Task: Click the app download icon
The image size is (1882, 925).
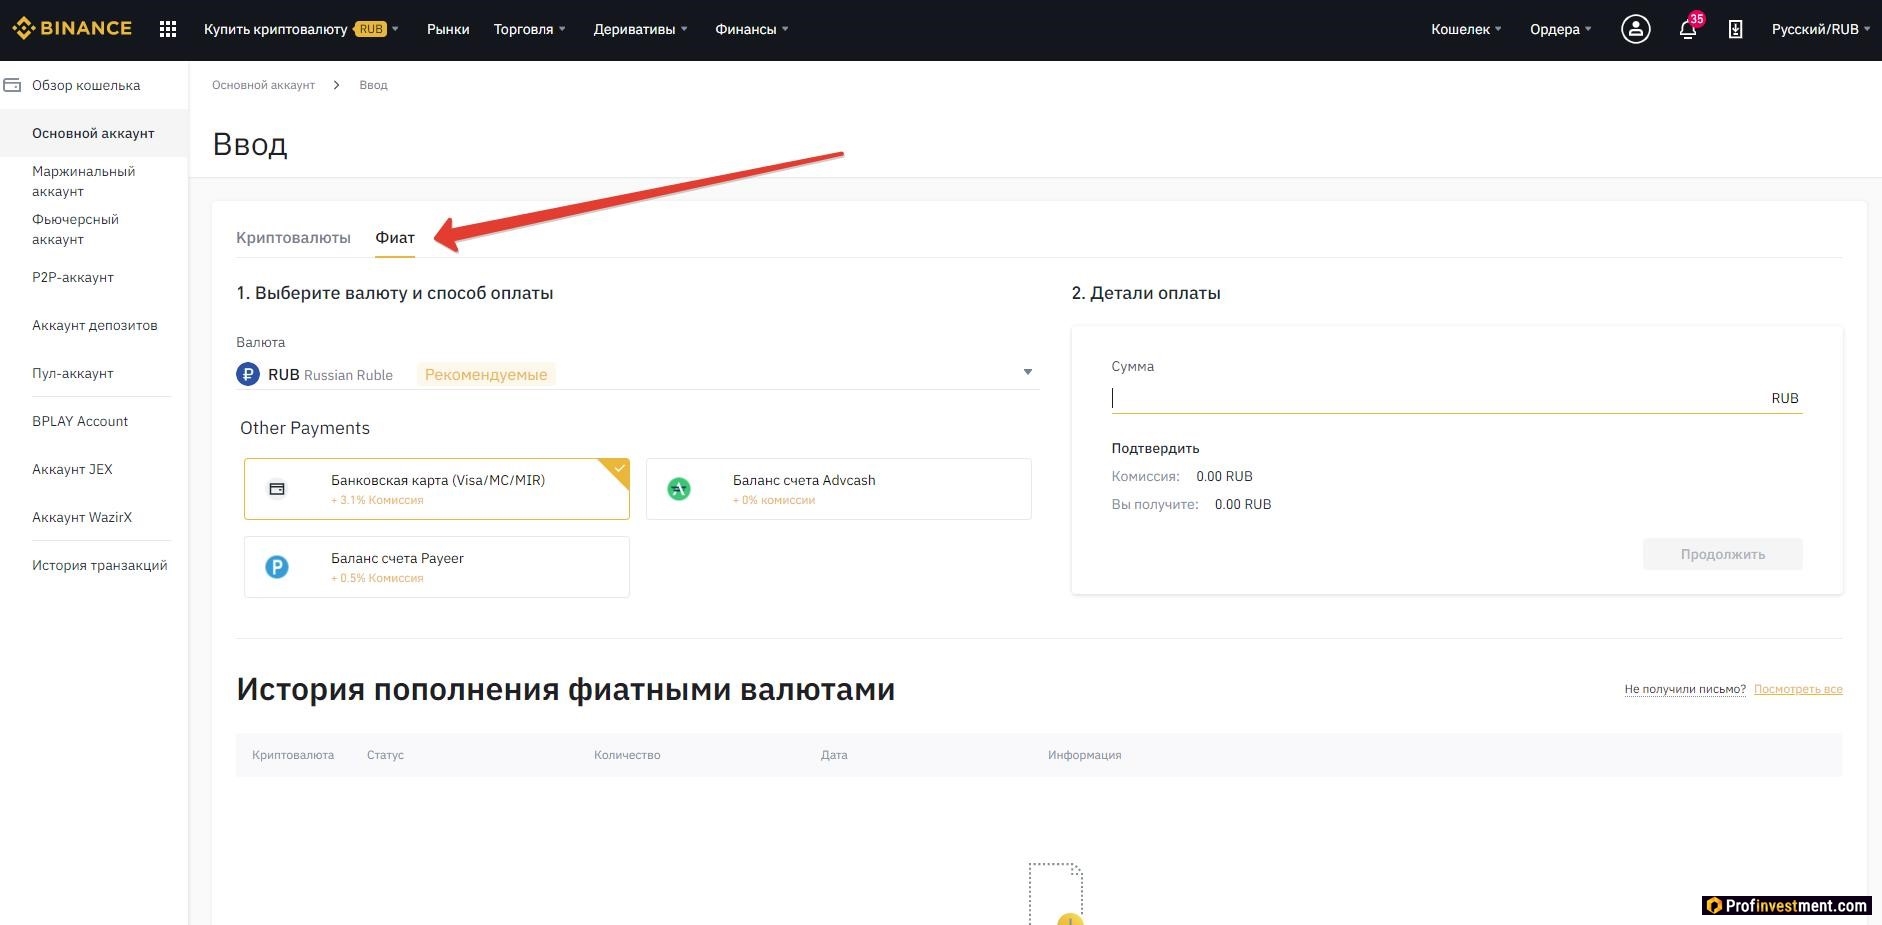Action: pos(1736,29)
